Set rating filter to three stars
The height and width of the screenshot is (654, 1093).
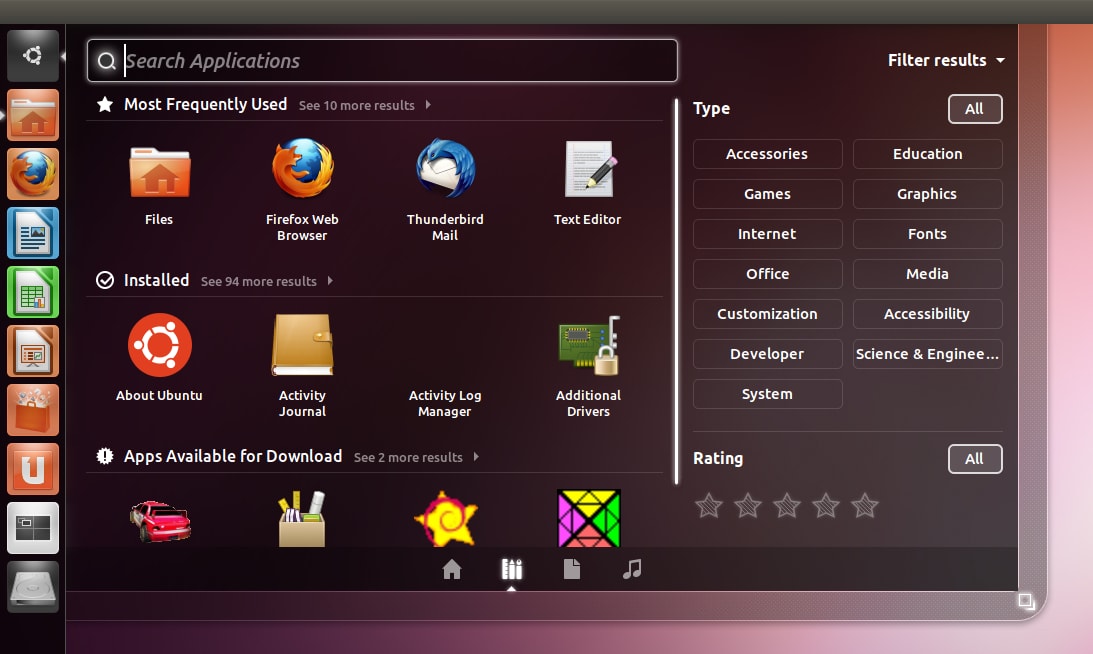coord(787,505)
